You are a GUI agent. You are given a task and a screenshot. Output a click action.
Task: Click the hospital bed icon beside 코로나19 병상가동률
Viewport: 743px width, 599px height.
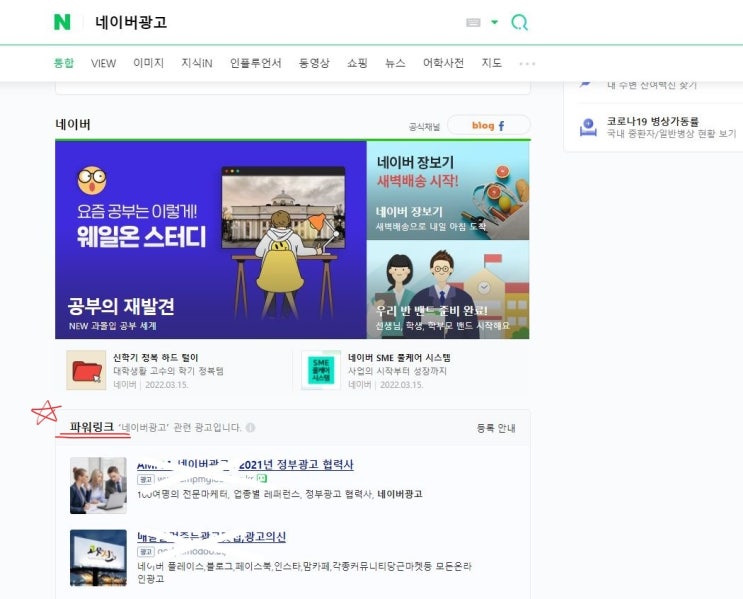tap(588, 127)
